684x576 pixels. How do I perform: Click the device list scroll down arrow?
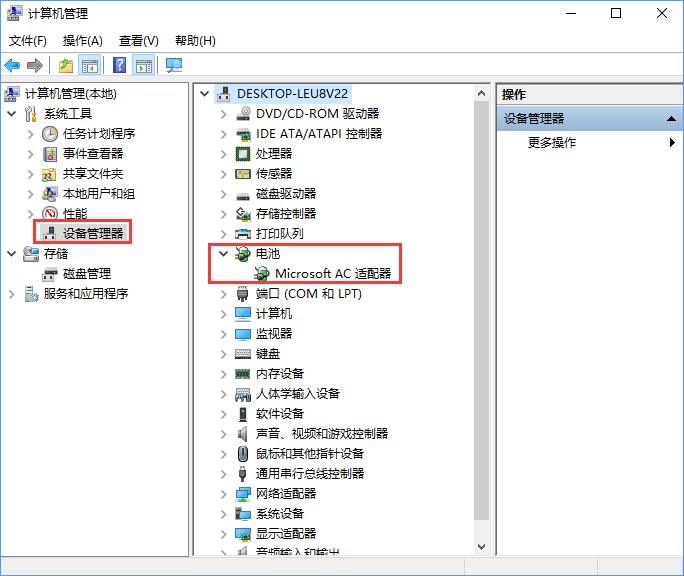pyautogui.click(x=481, y=546)
